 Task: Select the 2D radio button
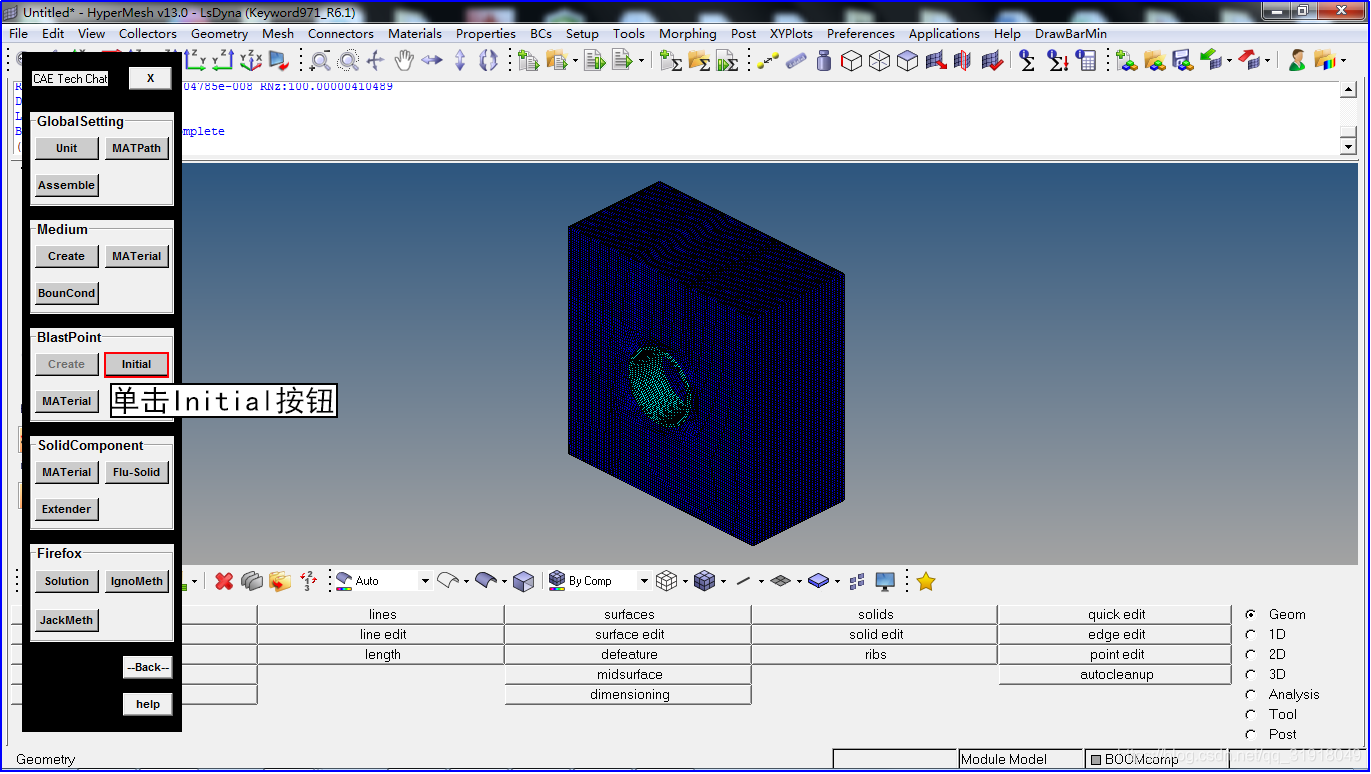1251,655
